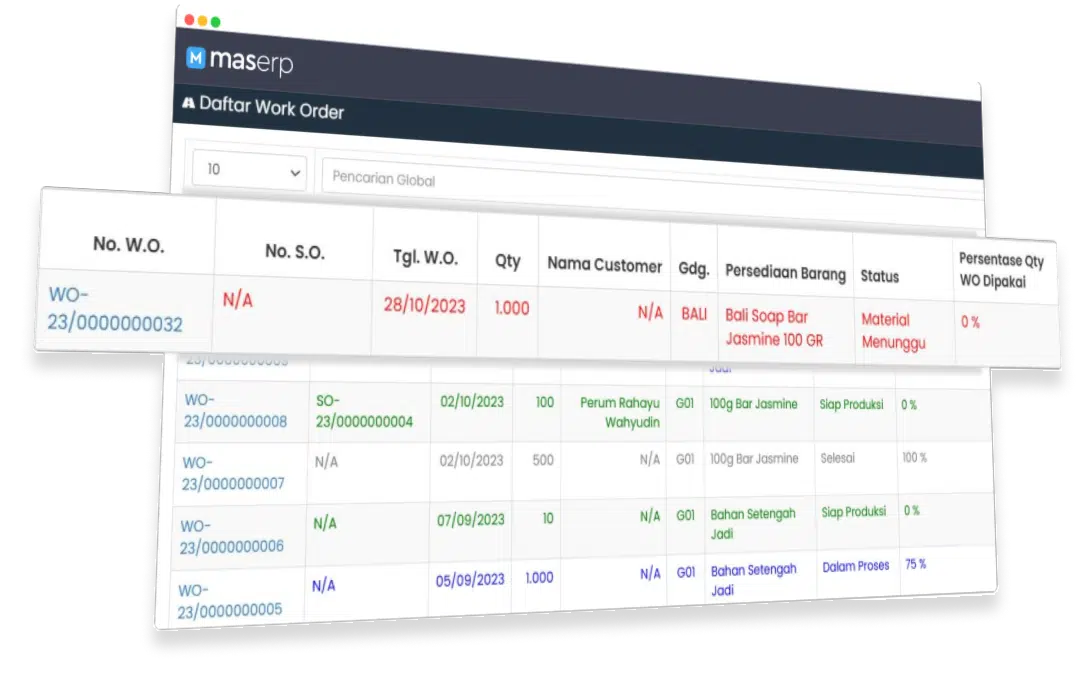Click the binoculars icon beside Daftar Work Order

pyautogui.click(x=188, y=103)
